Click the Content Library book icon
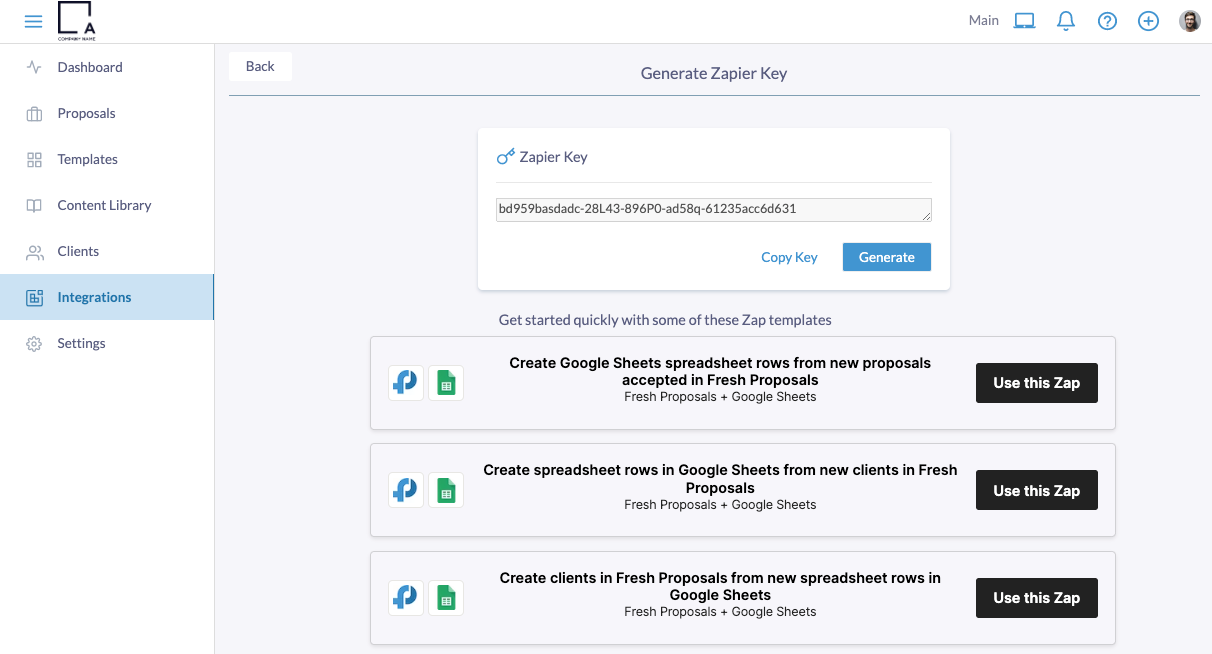The image size is (1212, 654). tap(34, 206)
